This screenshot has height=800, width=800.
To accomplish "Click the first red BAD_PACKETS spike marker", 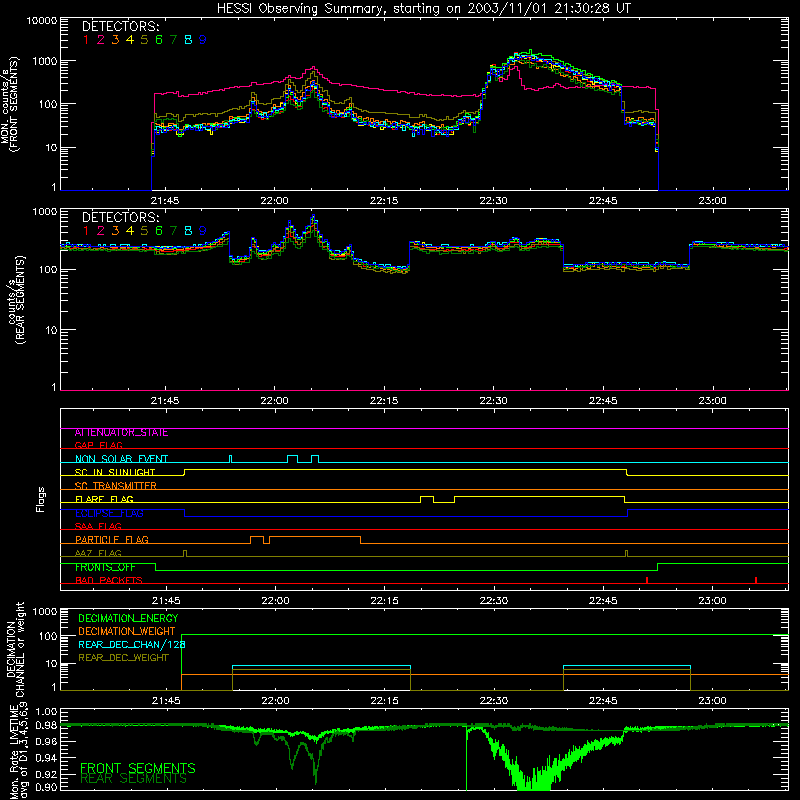I will click(x=647, y=580).
